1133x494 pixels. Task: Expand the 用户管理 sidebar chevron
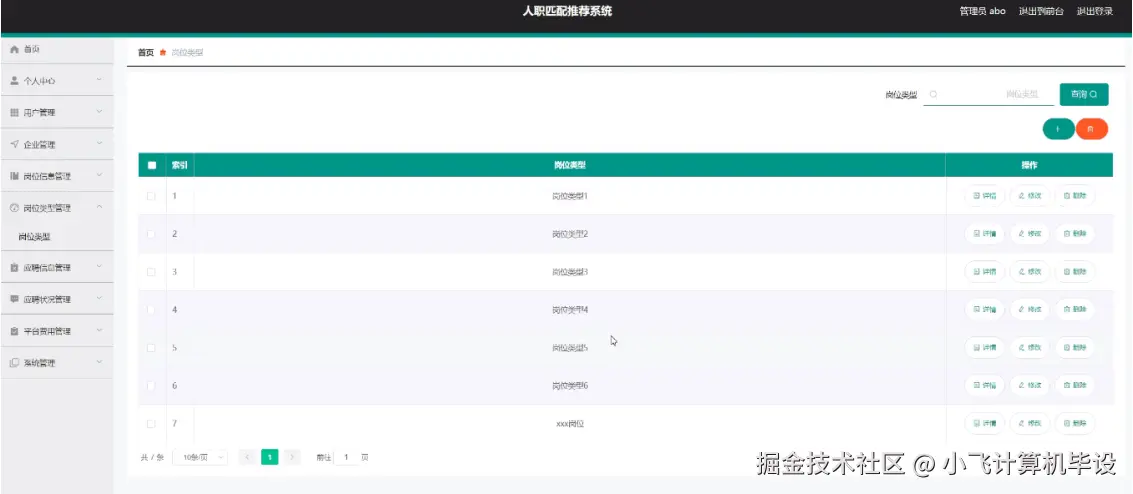click(100, 112)
